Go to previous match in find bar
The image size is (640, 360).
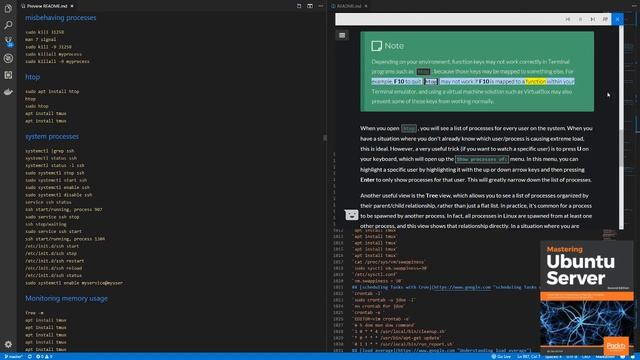(x=580, y=19)
